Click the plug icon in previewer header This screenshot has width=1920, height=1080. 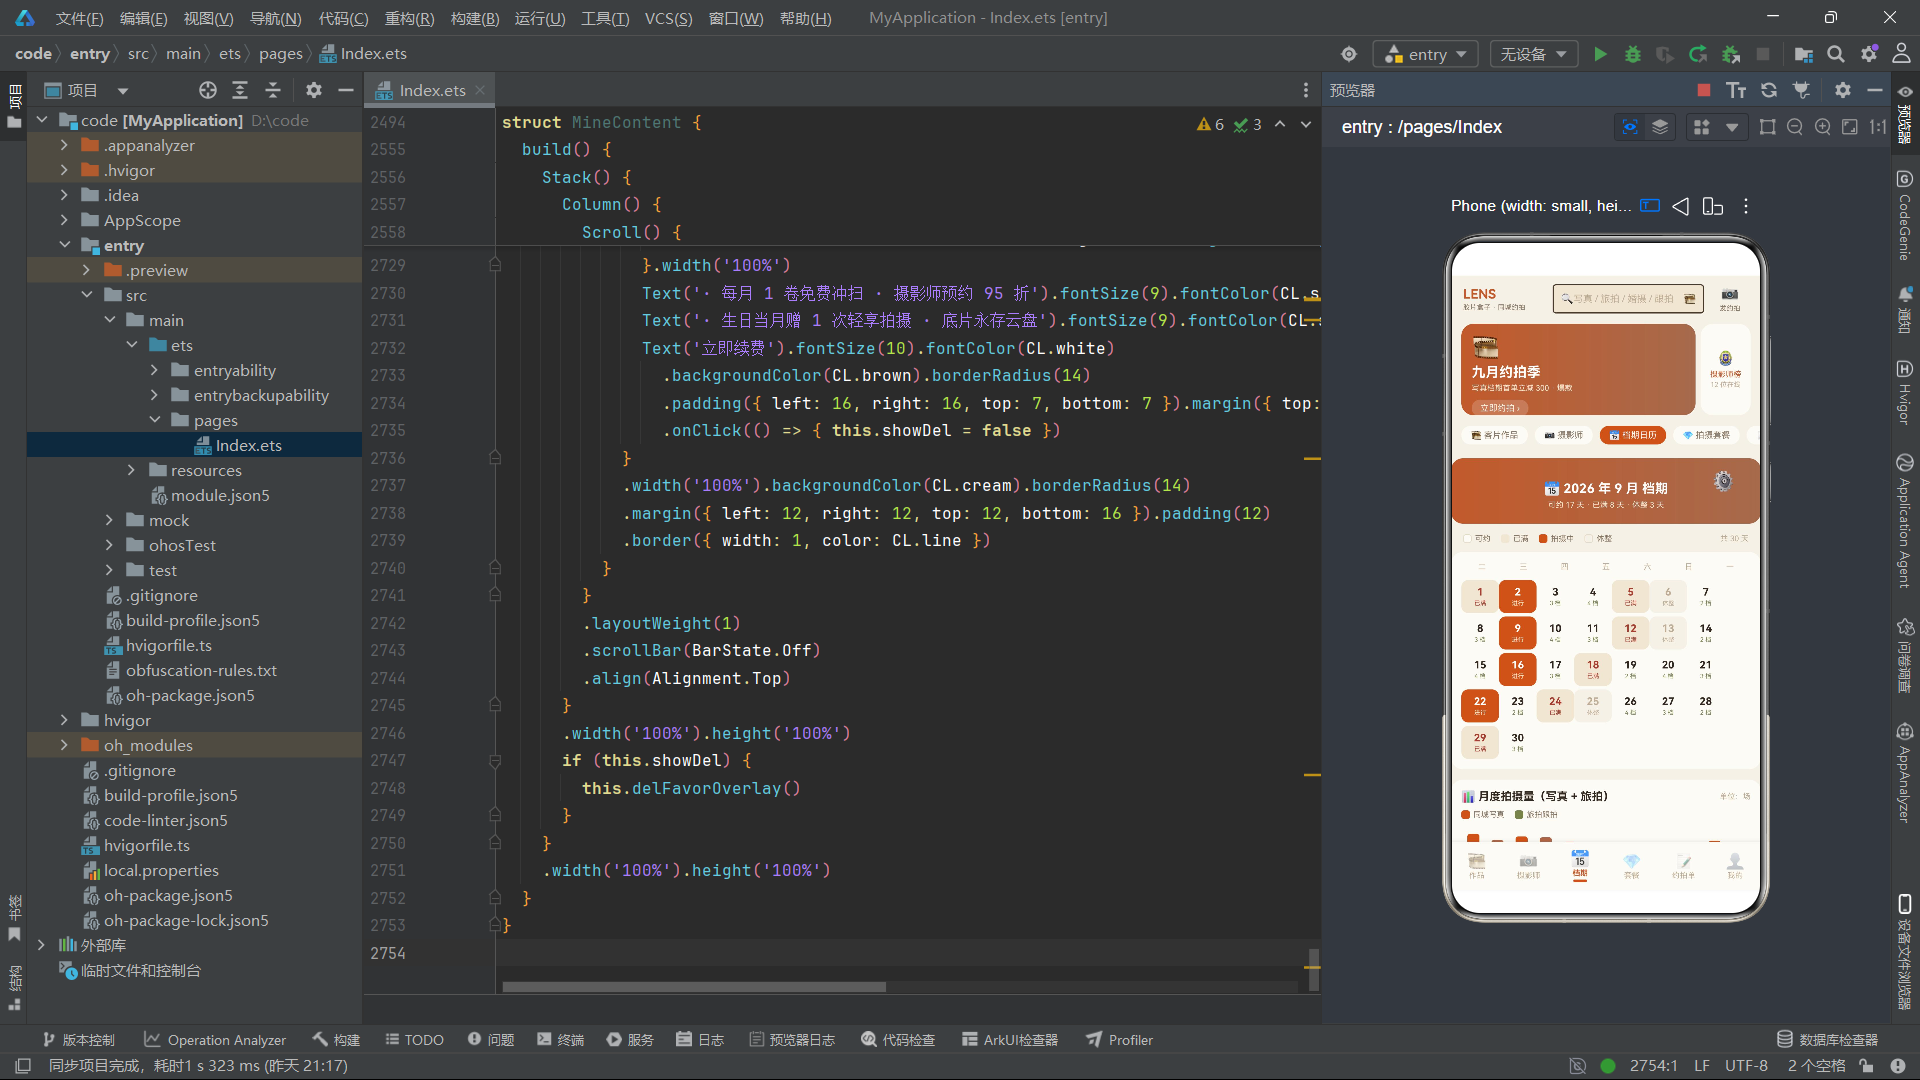tap(1802, 90)
